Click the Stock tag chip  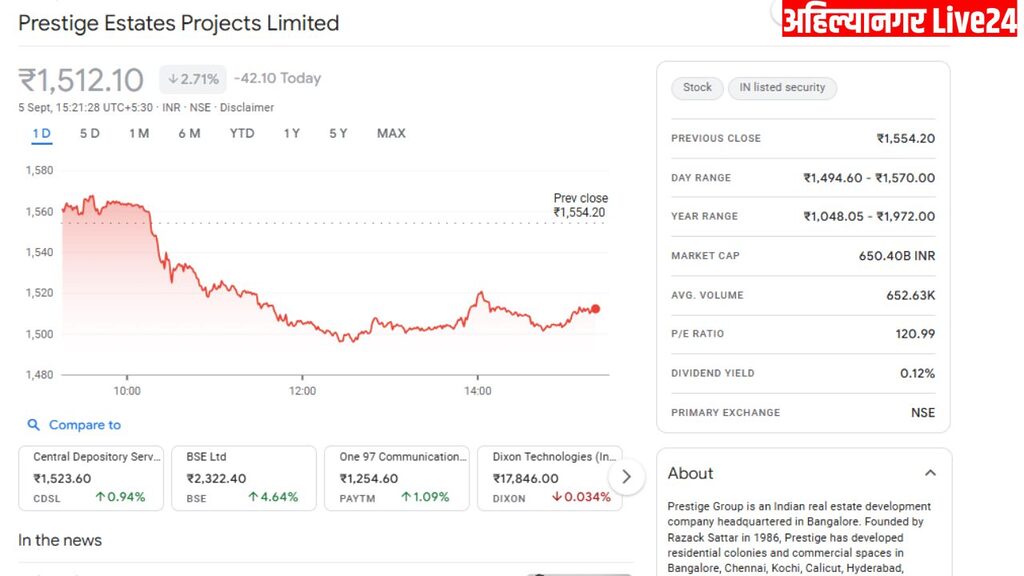pyautogui.click(x=697, y=88)
